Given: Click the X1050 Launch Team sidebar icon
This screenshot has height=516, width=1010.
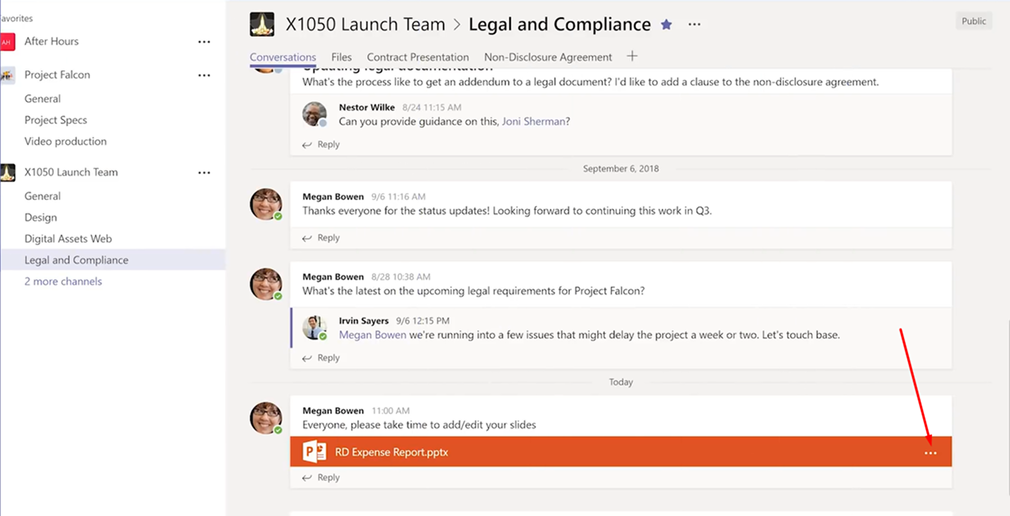Looking at the screenshot, I should (7, 173).
